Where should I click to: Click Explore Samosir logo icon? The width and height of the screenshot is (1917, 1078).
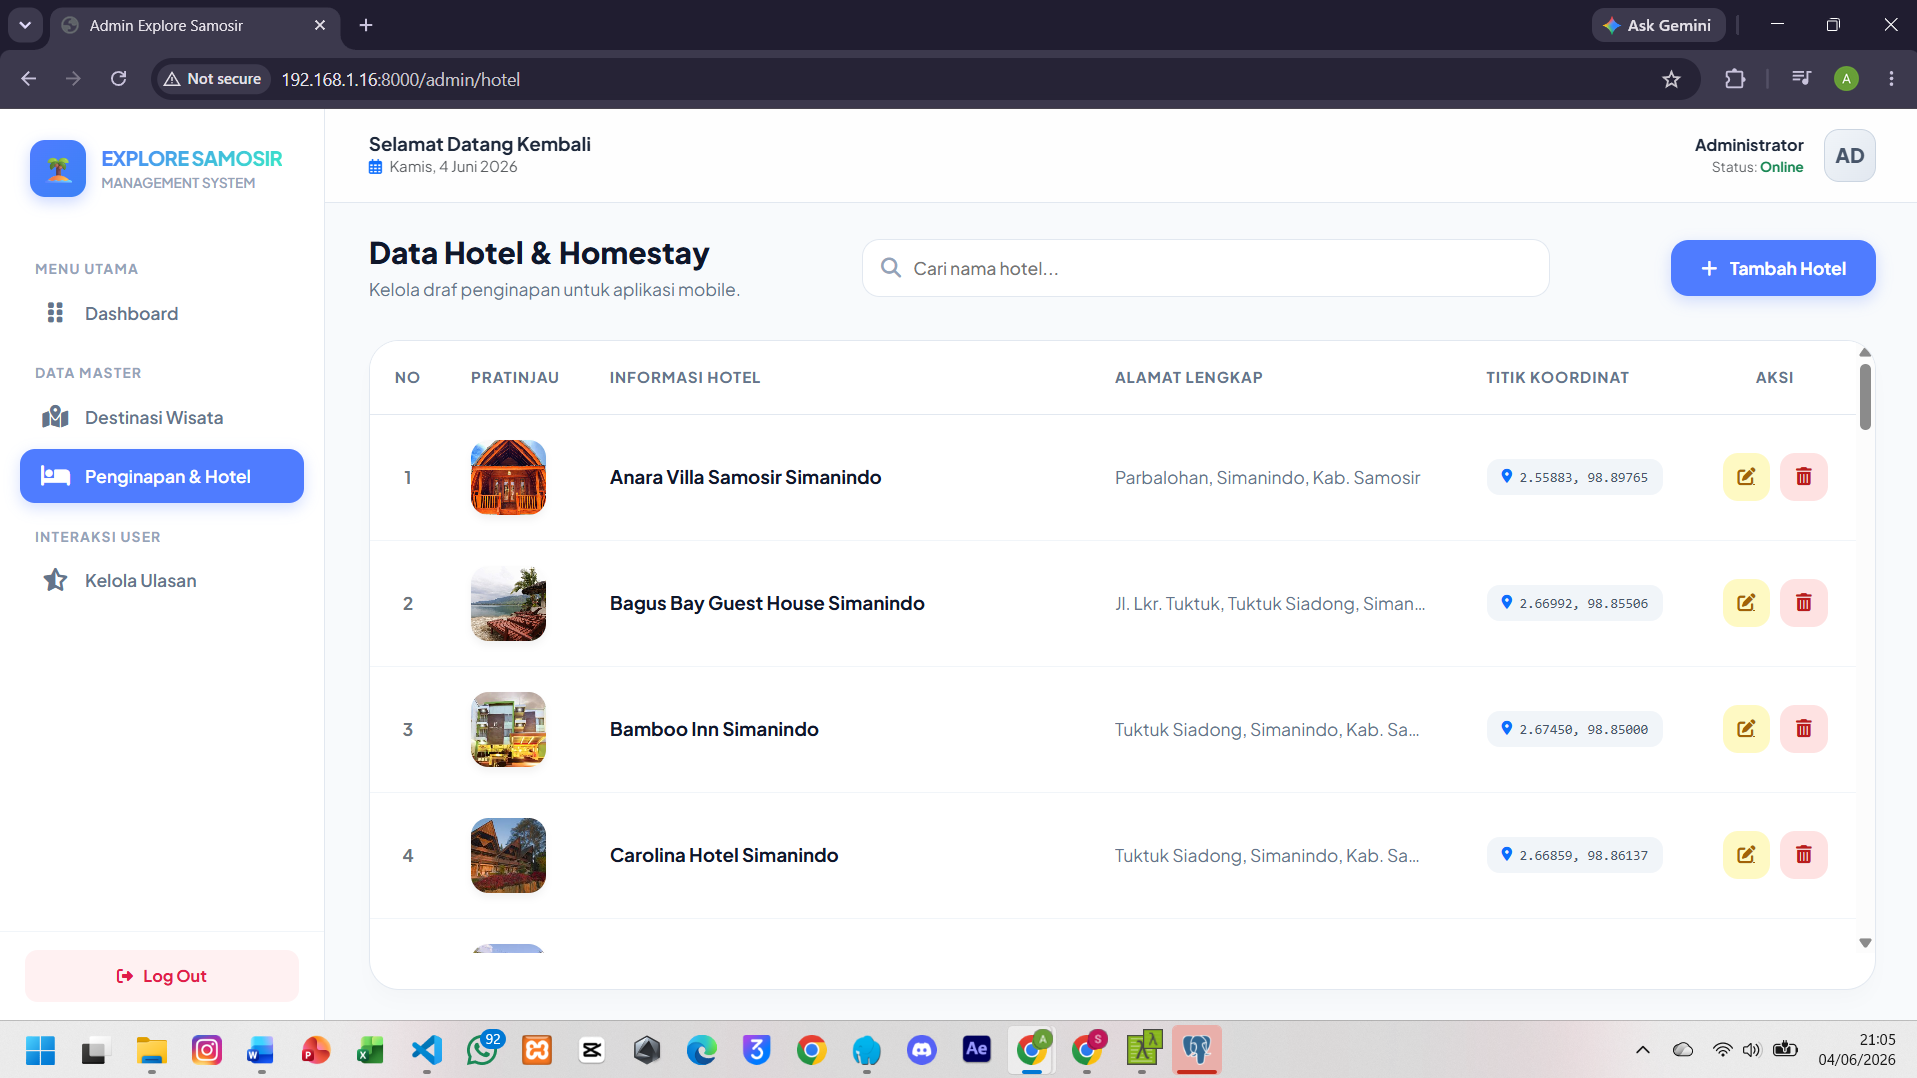pyautogui.click(x=58, y=168)
